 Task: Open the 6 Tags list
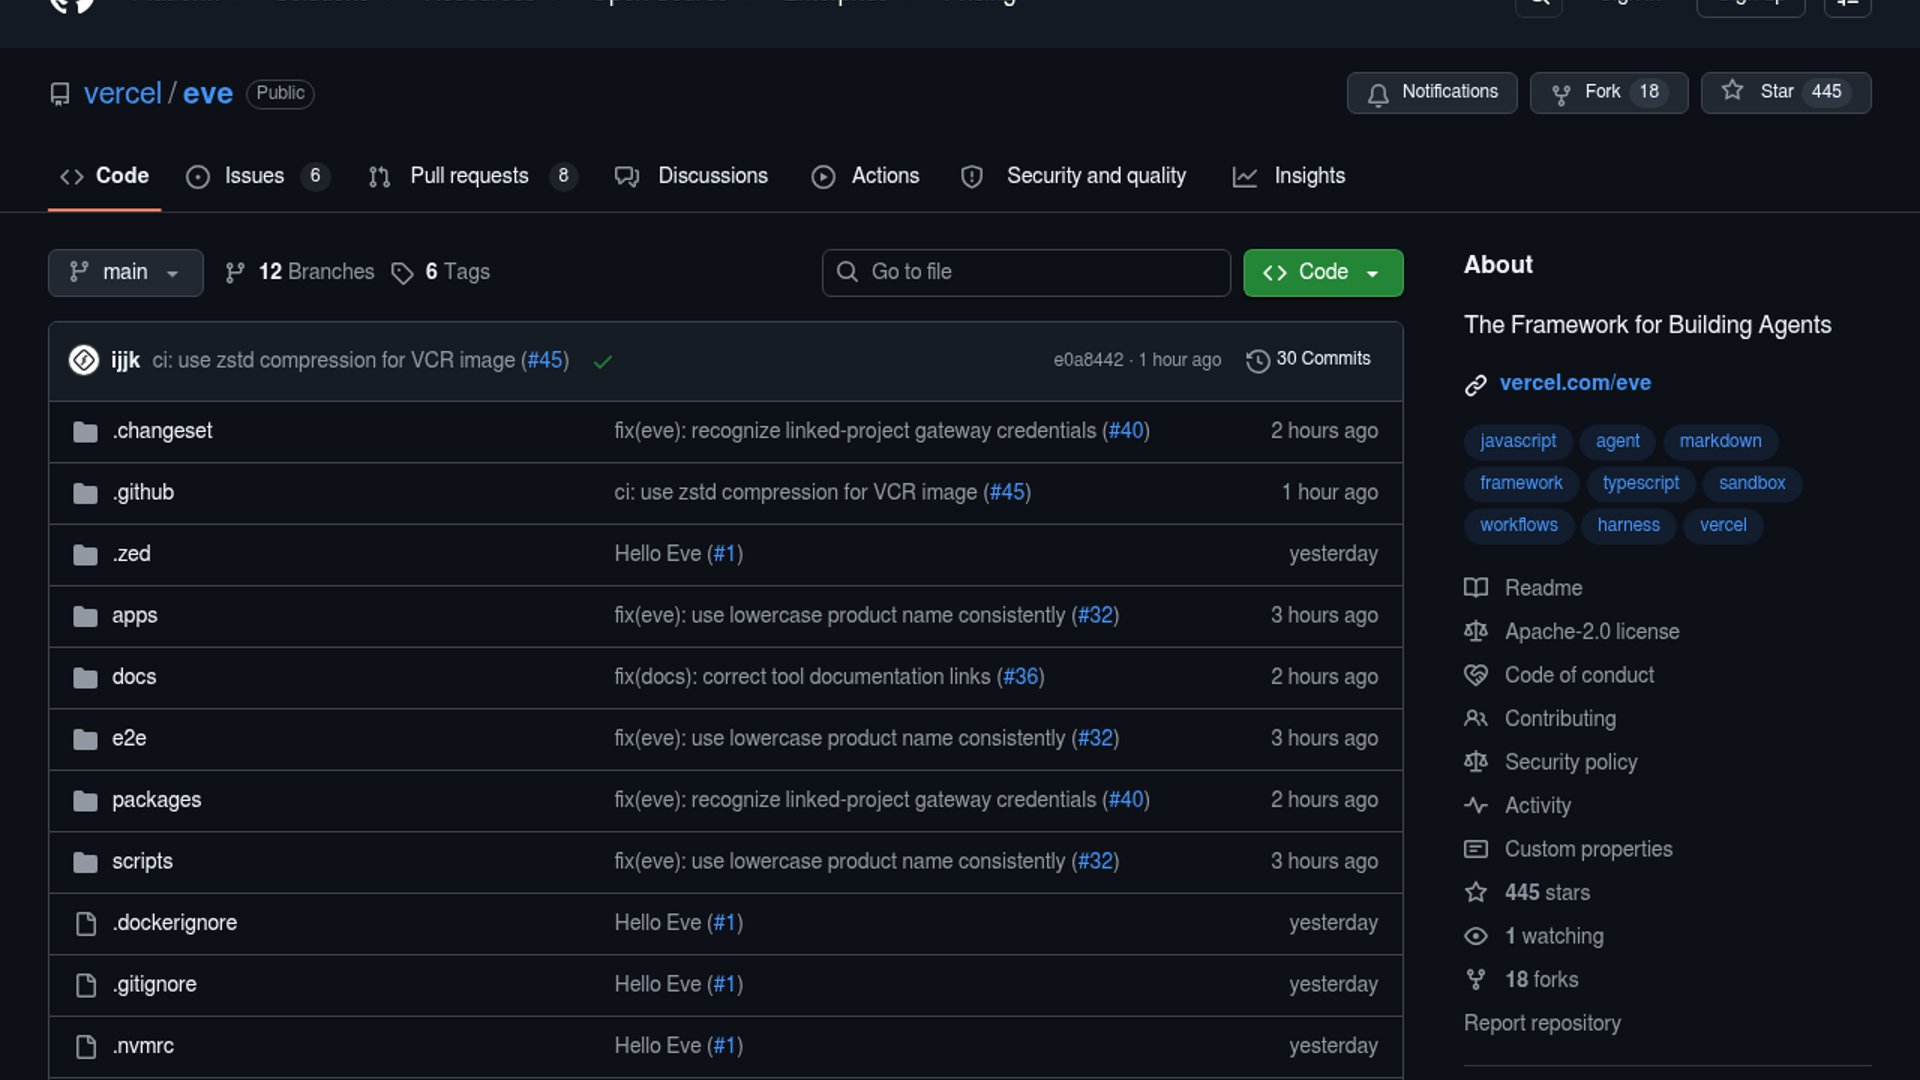[x=441, y=272]
